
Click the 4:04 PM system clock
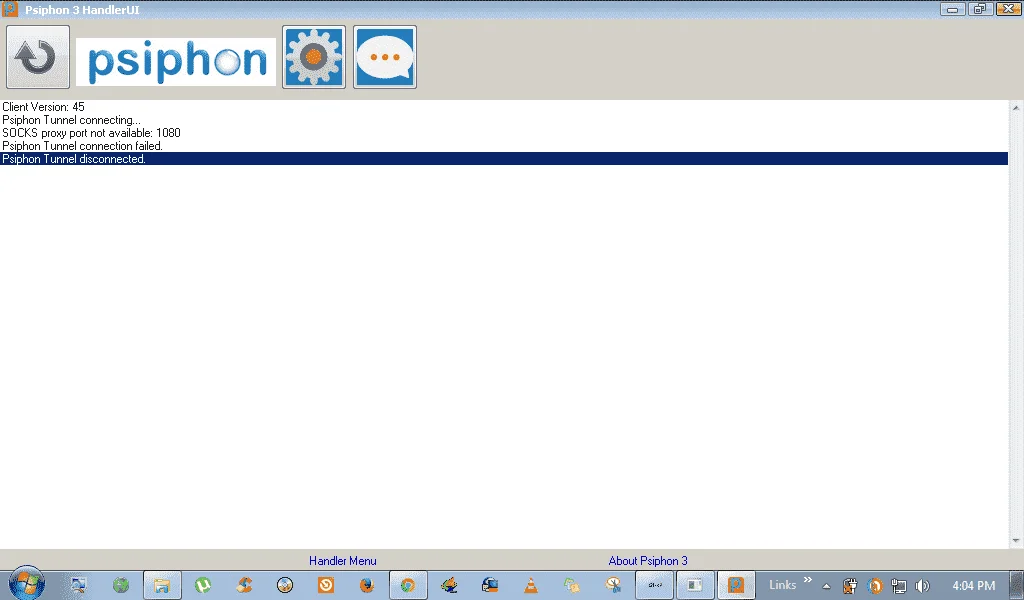(974, 586)
